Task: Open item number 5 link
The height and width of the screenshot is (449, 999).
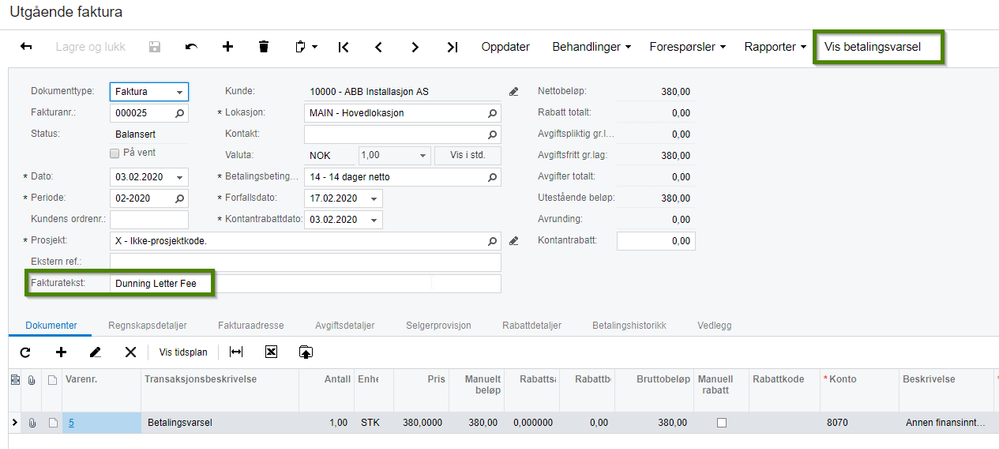Action: pyautogui.click(x=71, y=423)
